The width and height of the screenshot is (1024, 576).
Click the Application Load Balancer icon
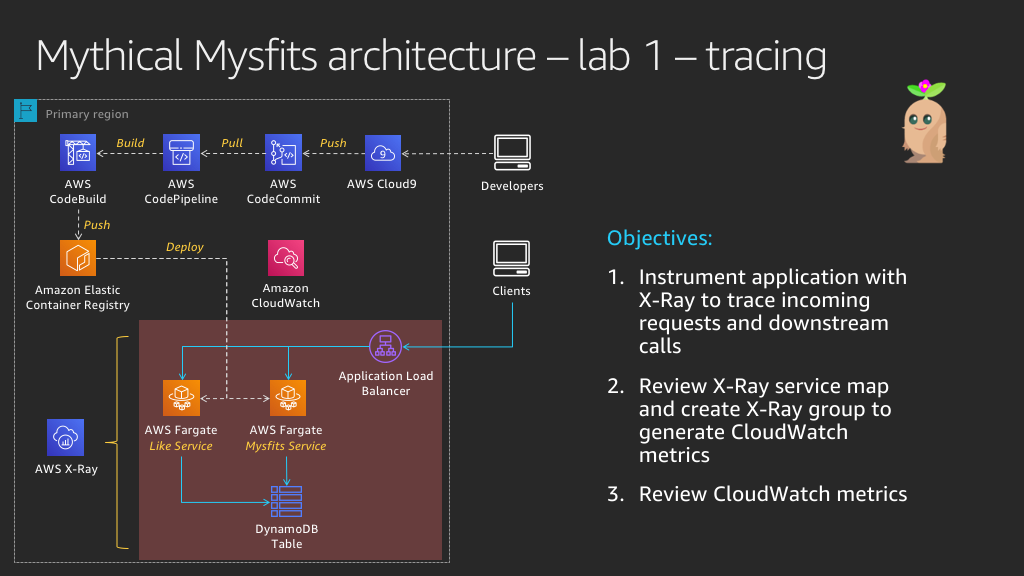coord(385,347)
